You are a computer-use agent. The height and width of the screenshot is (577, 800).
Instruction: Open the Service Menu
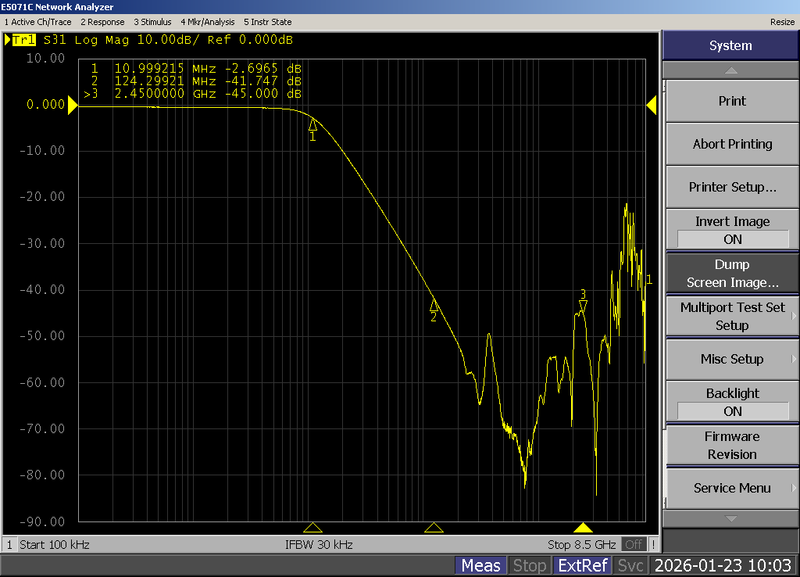coord(731,488)
